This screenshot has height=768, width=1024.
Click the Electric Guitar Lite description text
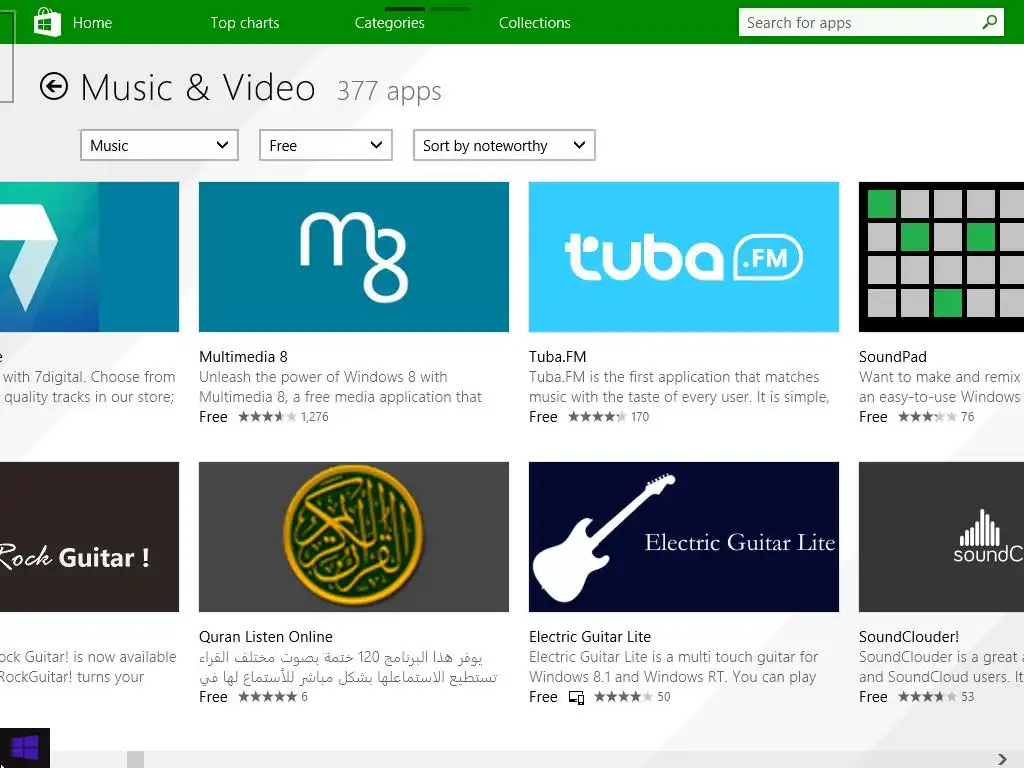coord(673,667)
